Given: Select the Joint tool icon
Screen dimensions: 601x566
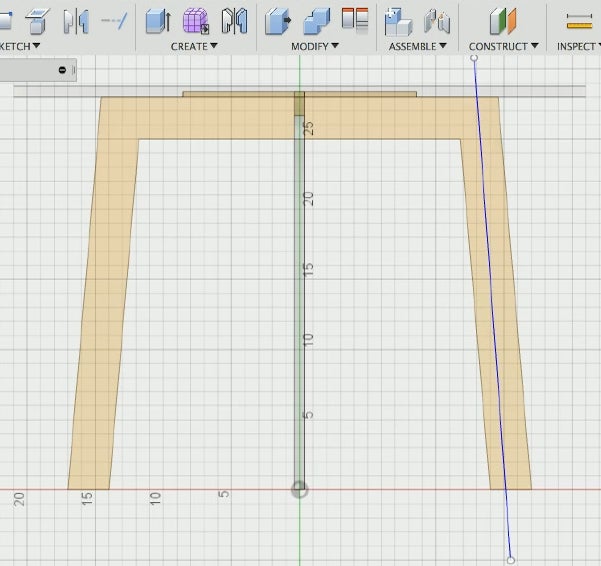Looking at the screenshot, I should point(437,22).
